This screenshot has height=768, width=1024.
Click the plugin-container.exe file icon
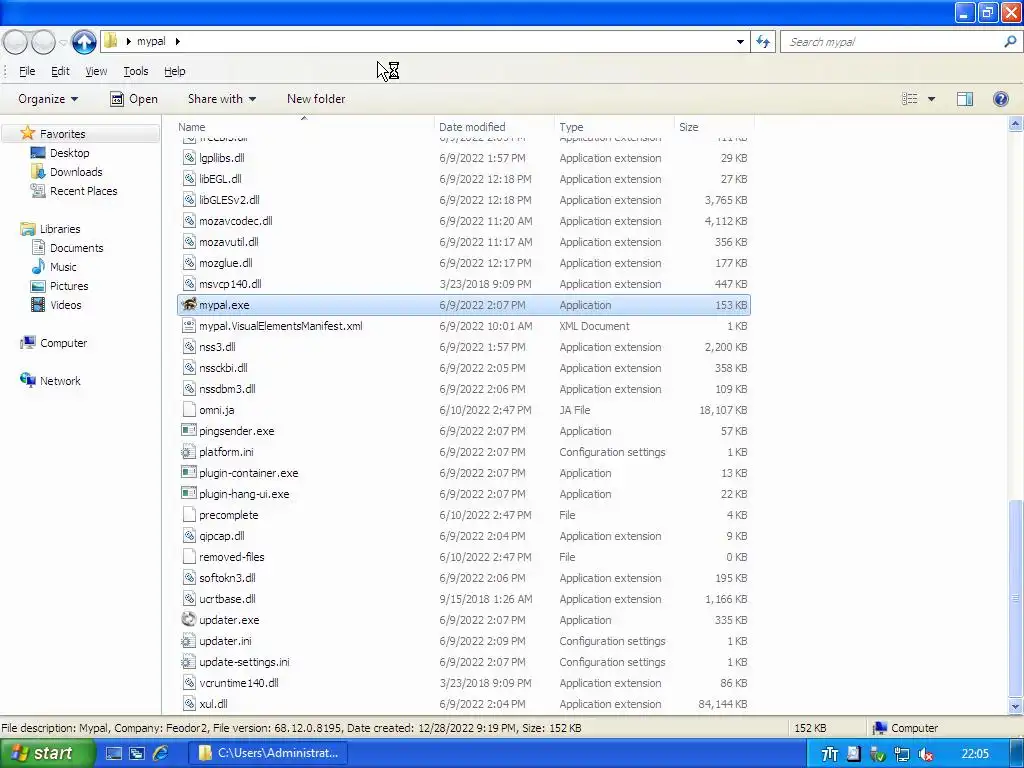pos(189,472)
